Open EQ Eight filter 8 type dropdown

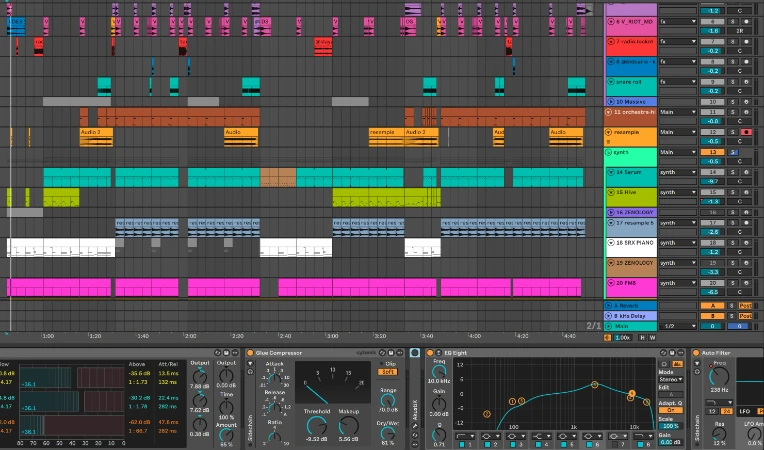644,436
